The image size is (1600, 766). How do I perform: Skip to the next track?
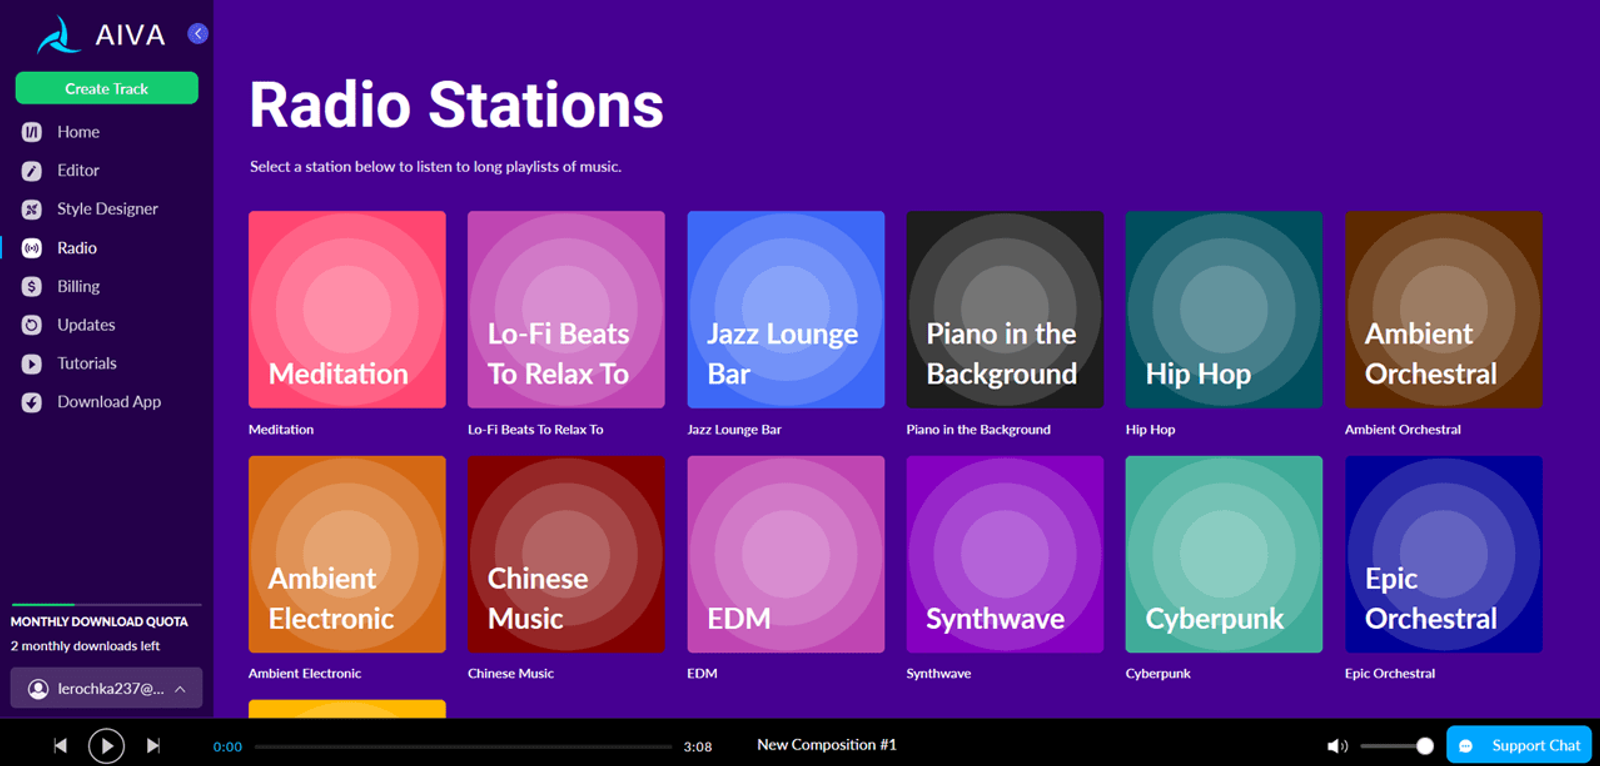pos(153,746)
